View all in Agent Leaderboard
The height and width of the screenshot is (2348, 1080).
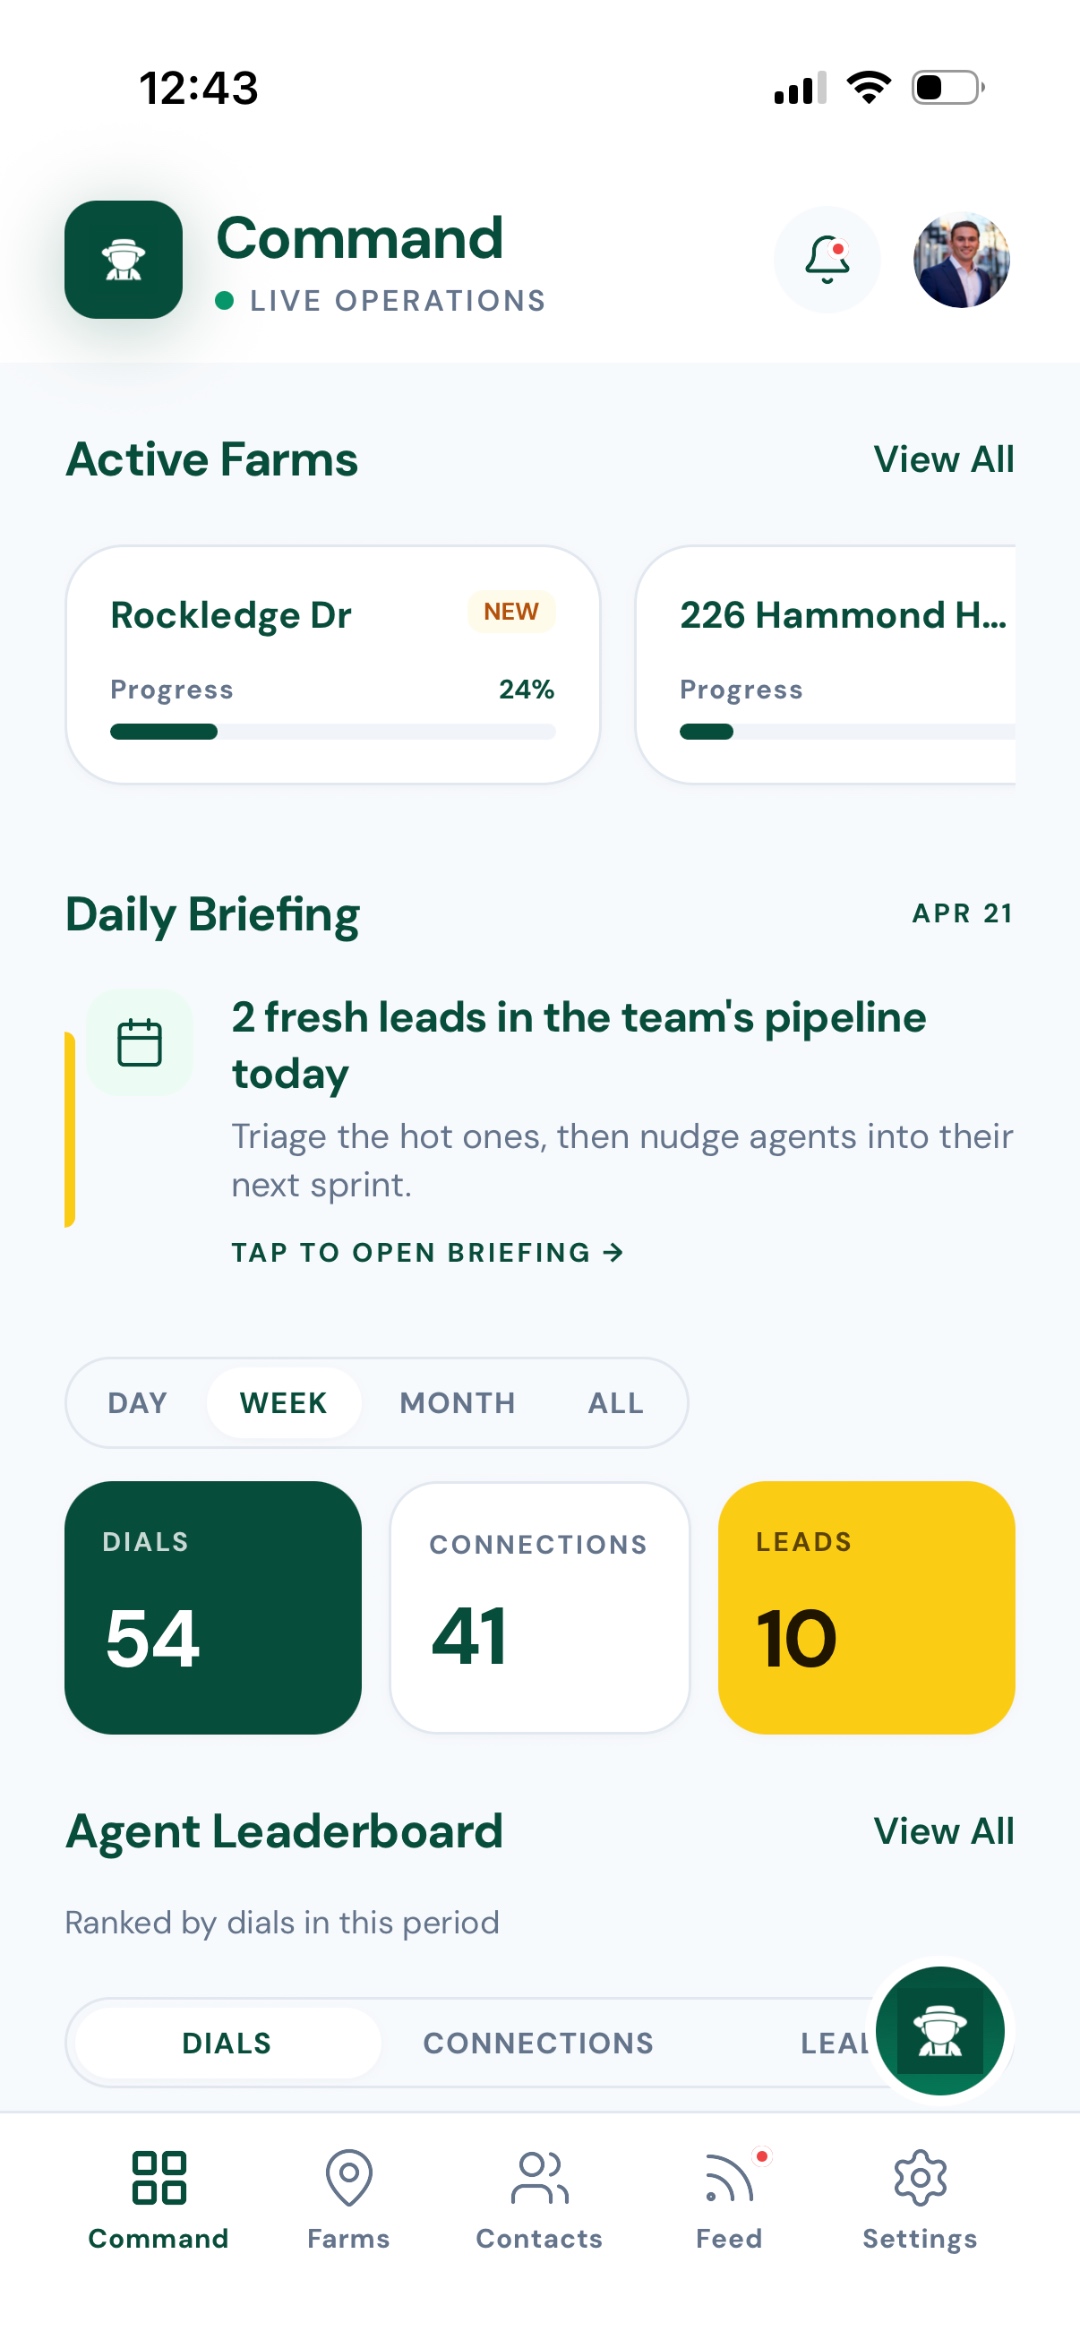(x=943, y=1832)
